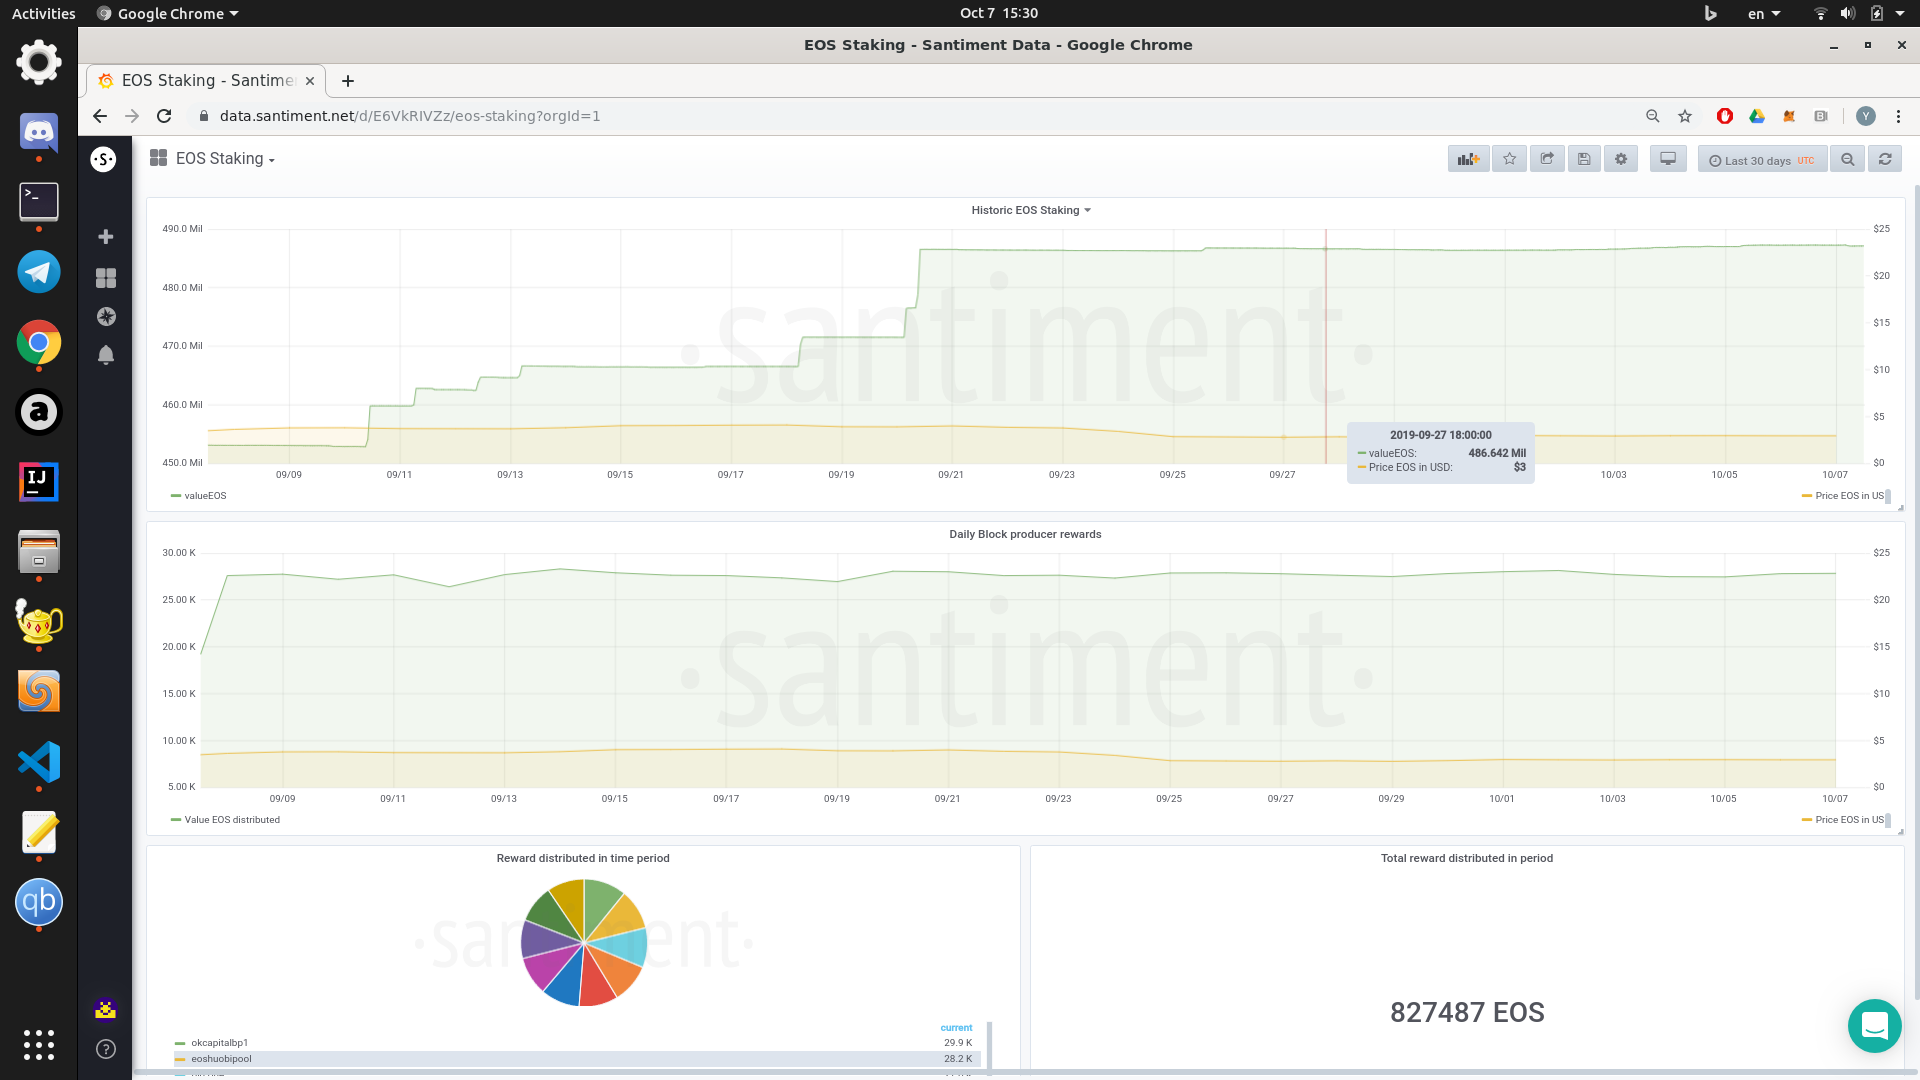
Task: Open the Google Drive extension icon
Action: click(1757, 116)
